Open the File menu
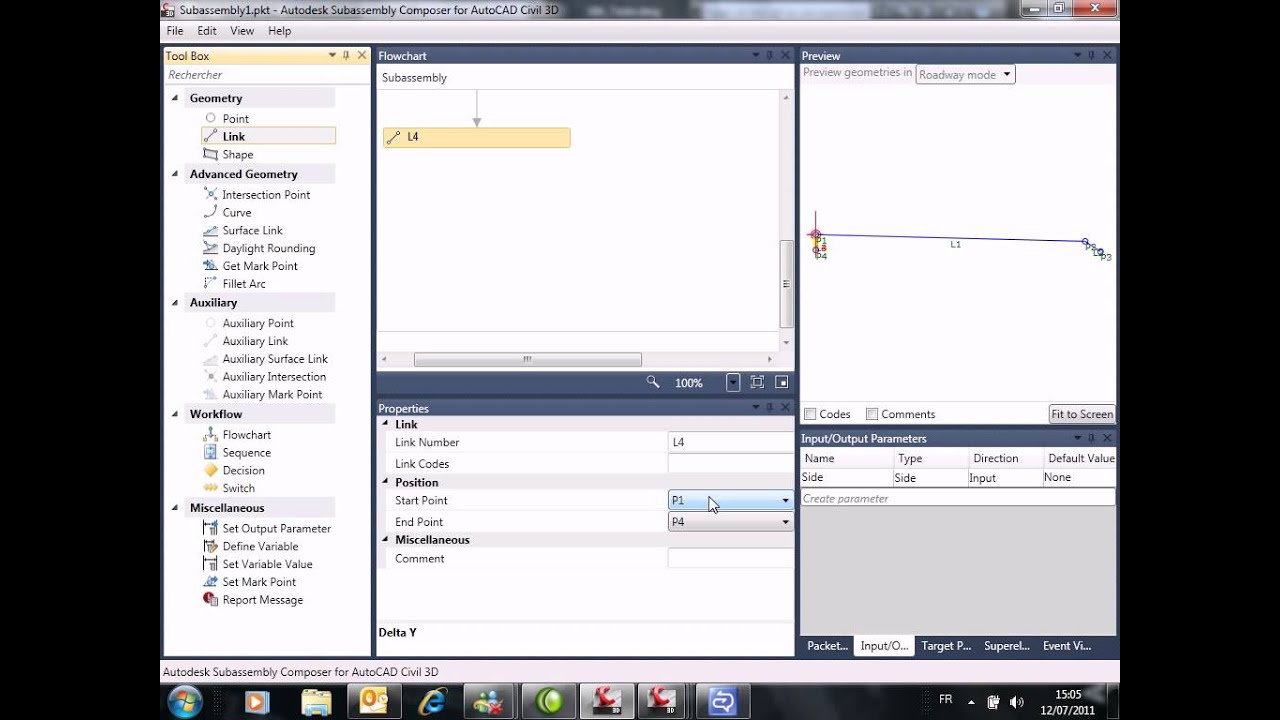This screenshot has height=720, width=1280. pos(175,31)
